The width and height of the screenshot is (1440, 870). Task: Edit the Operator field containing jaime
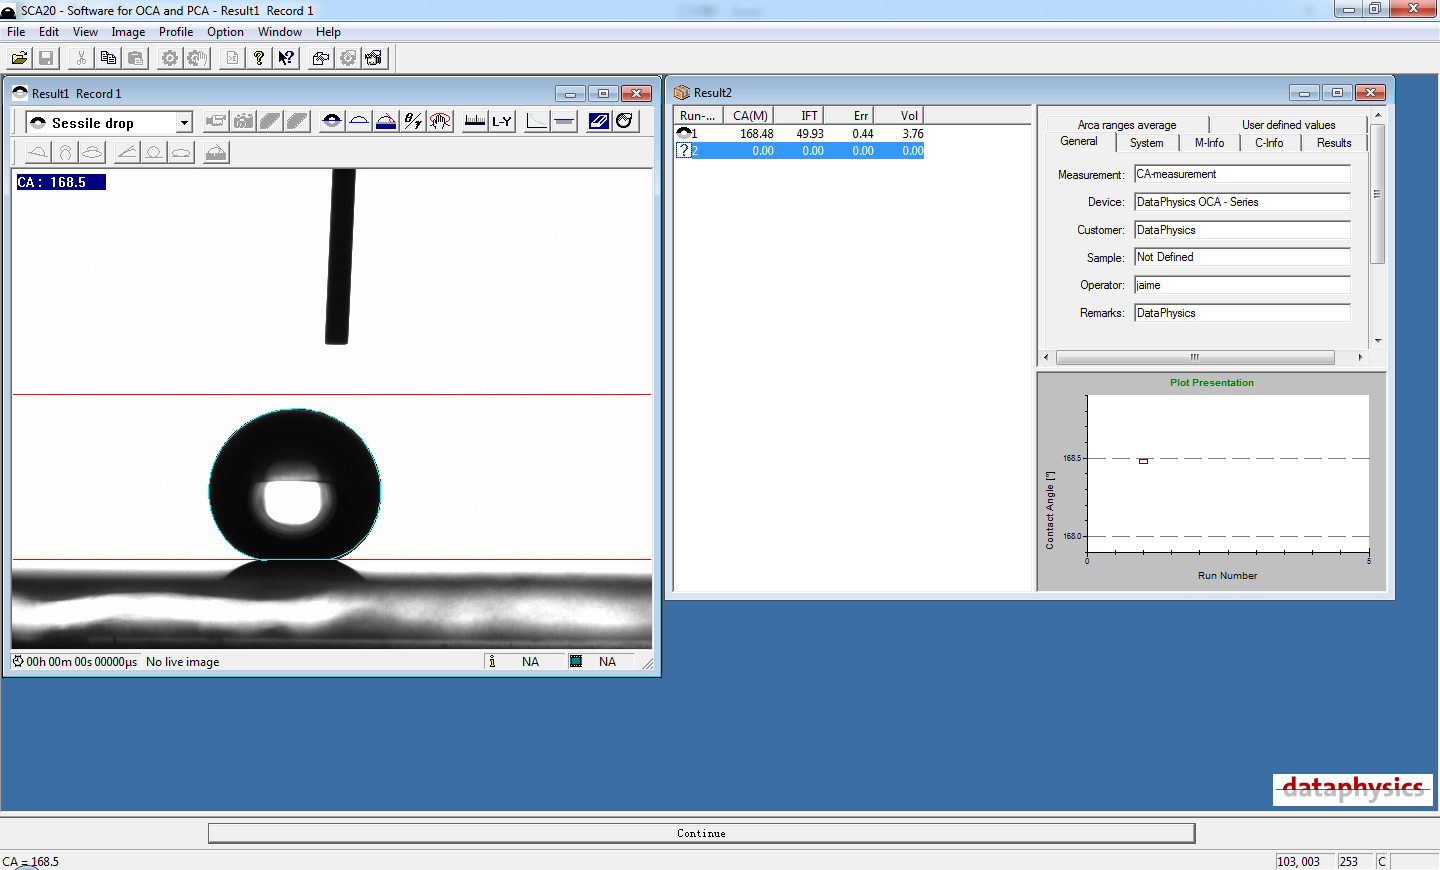(x=1242, y=285)
